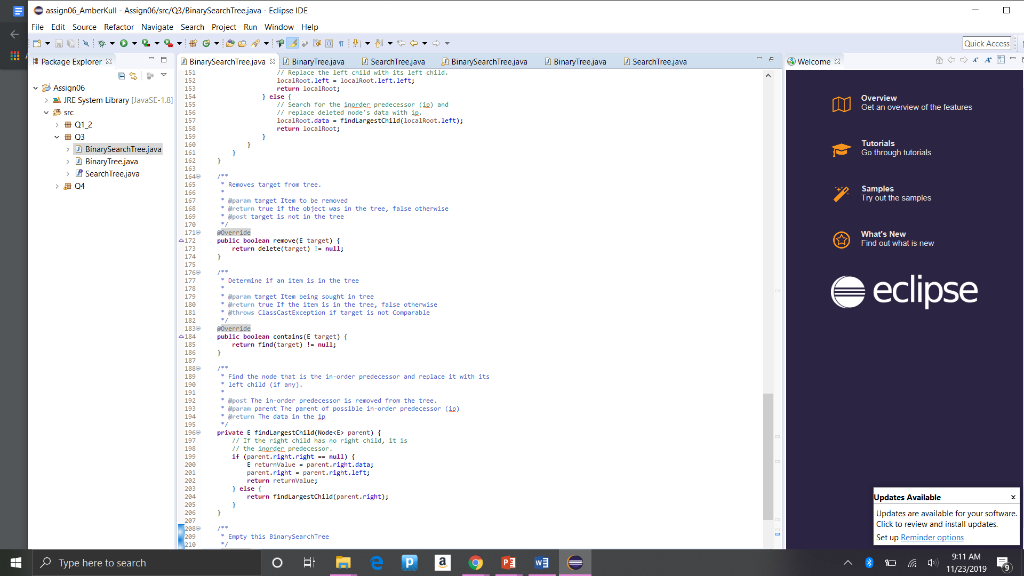
Task: Jump to Next Annotation arrow icon
Action: (x=355, y=43)
